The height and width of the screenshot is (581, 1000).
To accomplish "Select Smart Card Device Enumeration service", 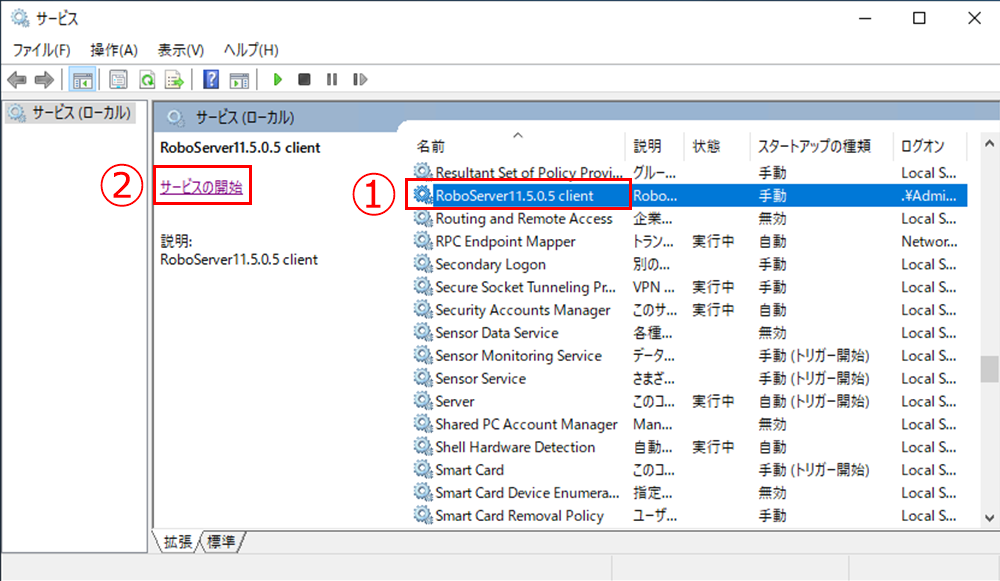I will (527, 493).
